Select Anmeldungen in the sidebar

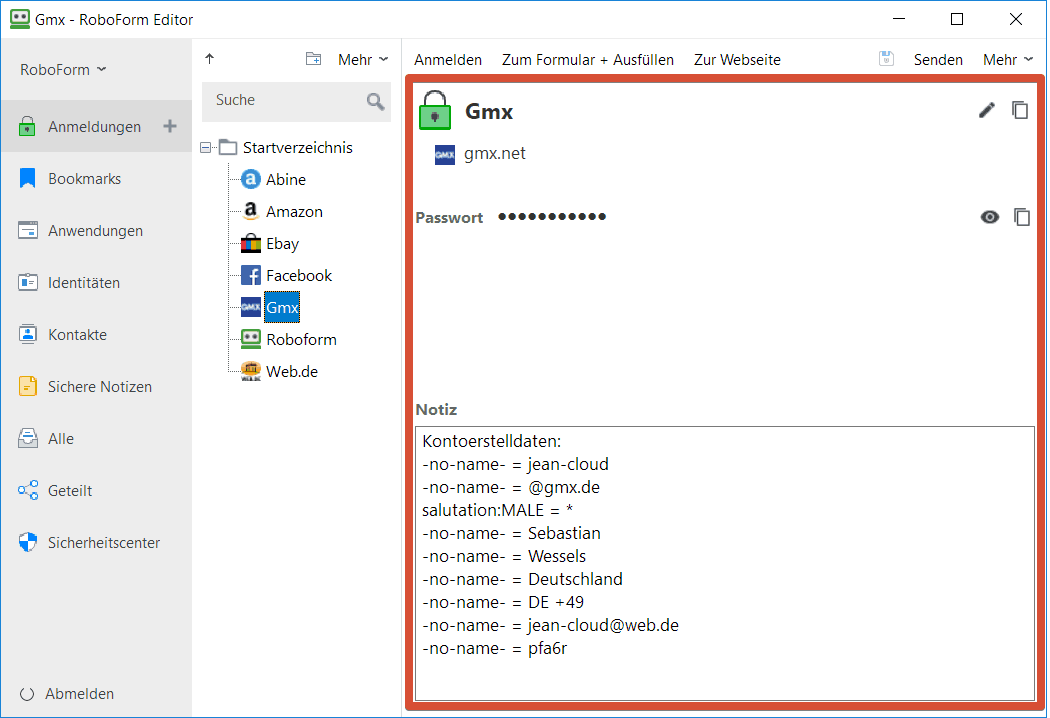click(96, 127)
